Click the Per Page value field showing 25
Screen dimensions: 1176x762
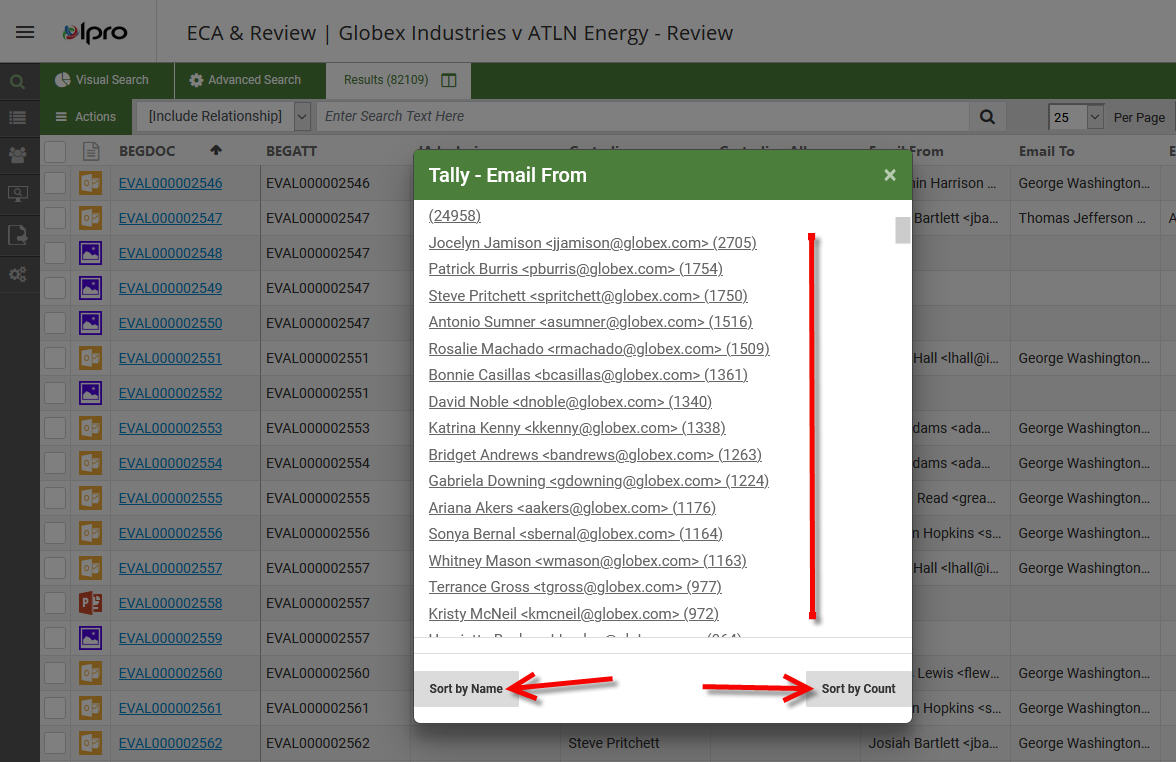(1066, 116)
